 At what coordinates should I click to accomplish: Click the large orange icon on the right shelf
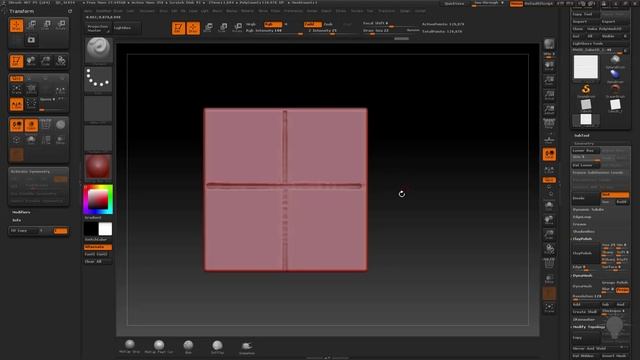[x=549, y=155]
